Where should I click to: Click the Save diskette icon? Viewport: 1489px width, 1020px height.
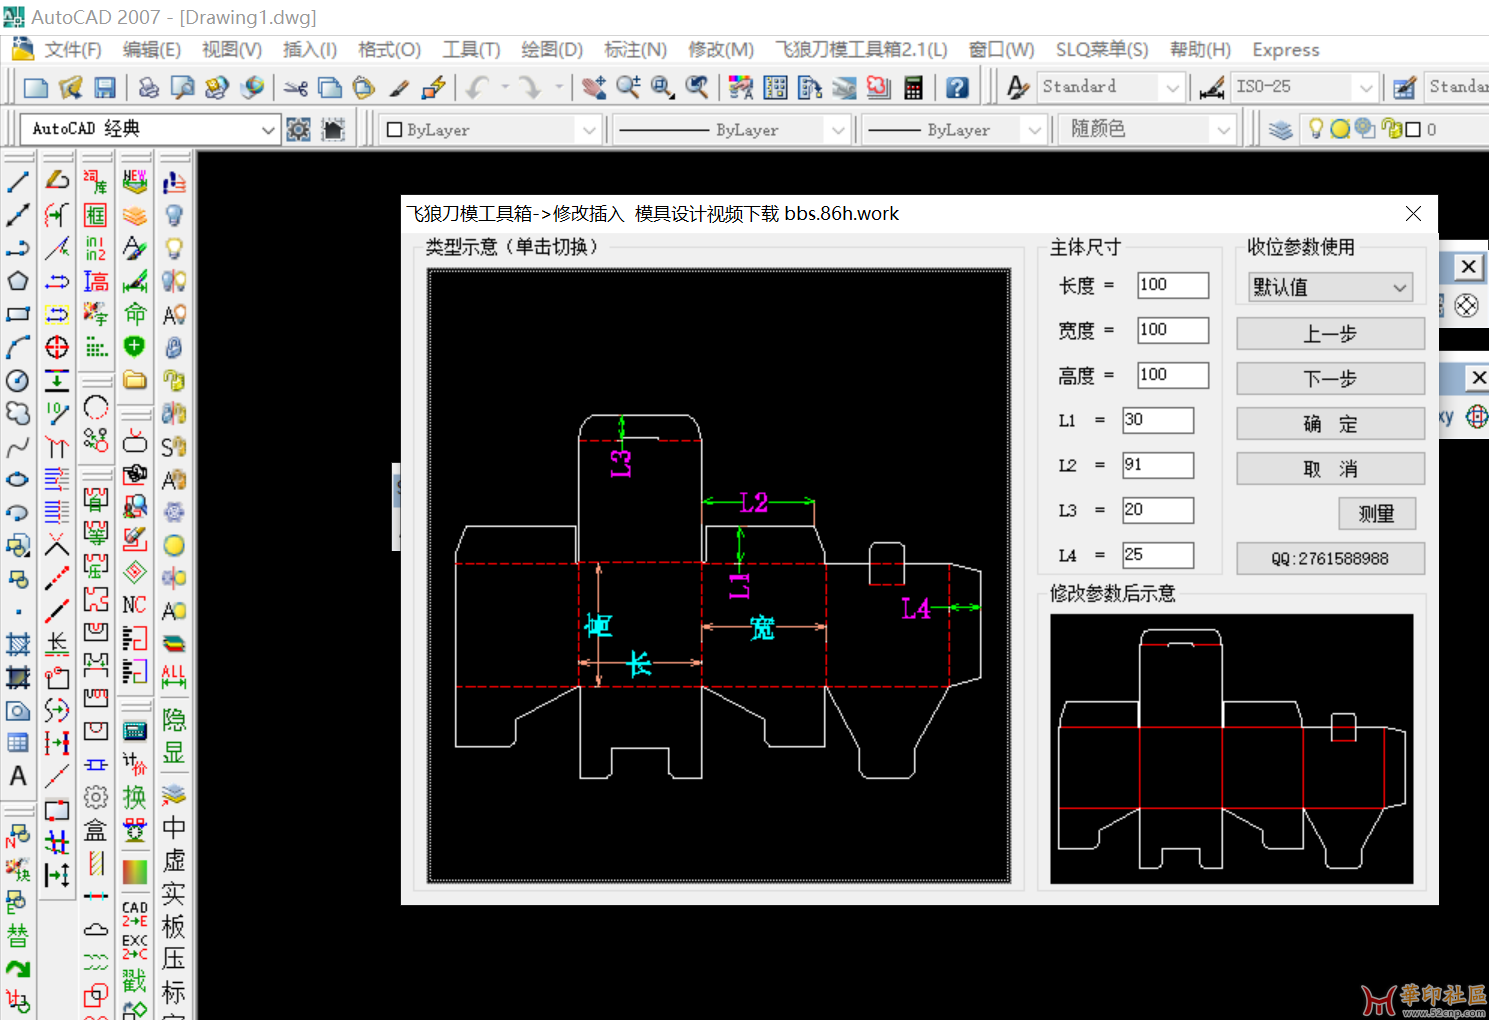point(104,88)
